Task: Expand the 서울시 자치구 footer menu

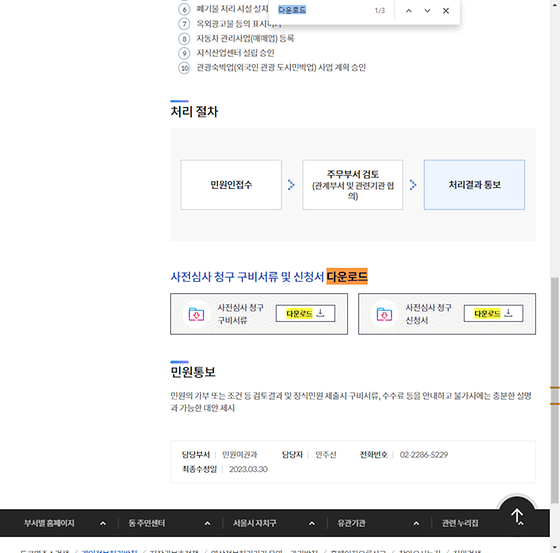Action: point(274,523)
